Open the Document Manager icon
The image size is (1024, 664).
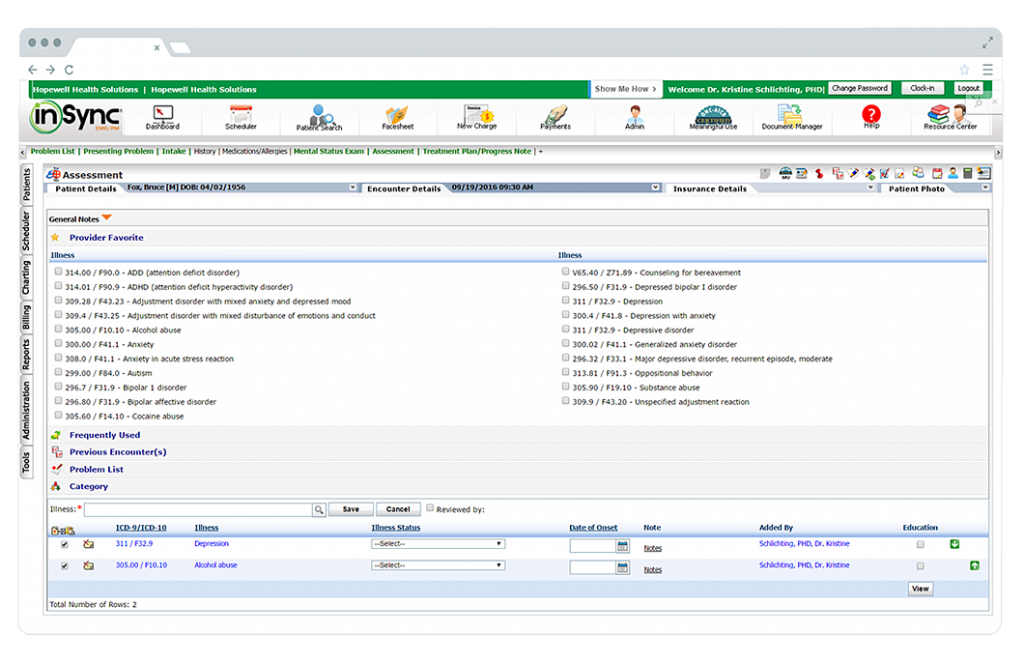791,115
